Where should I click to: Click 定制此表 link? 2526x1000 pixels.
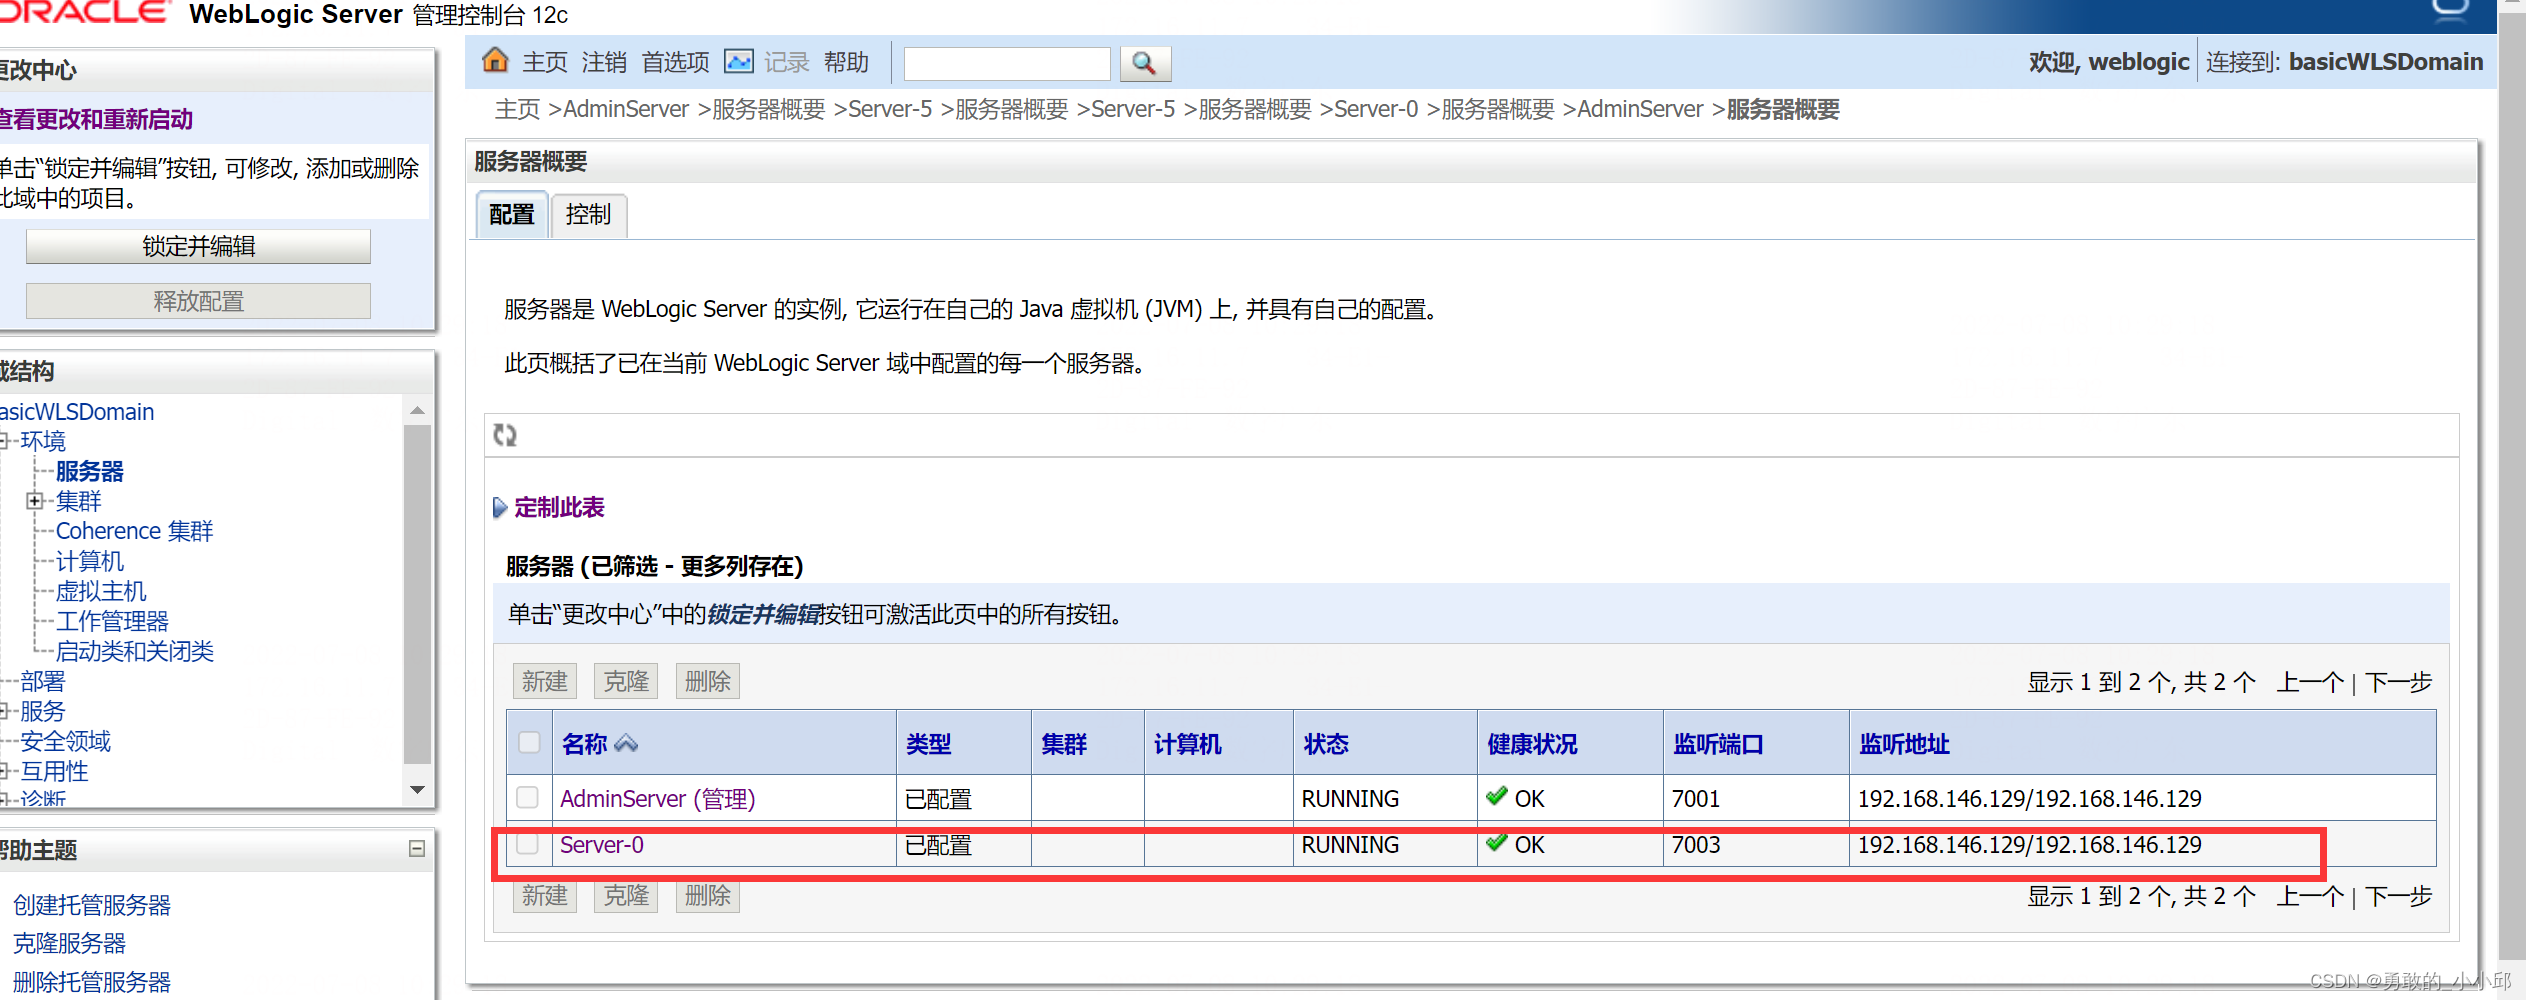pyautogui.click(x=559, y=508)
